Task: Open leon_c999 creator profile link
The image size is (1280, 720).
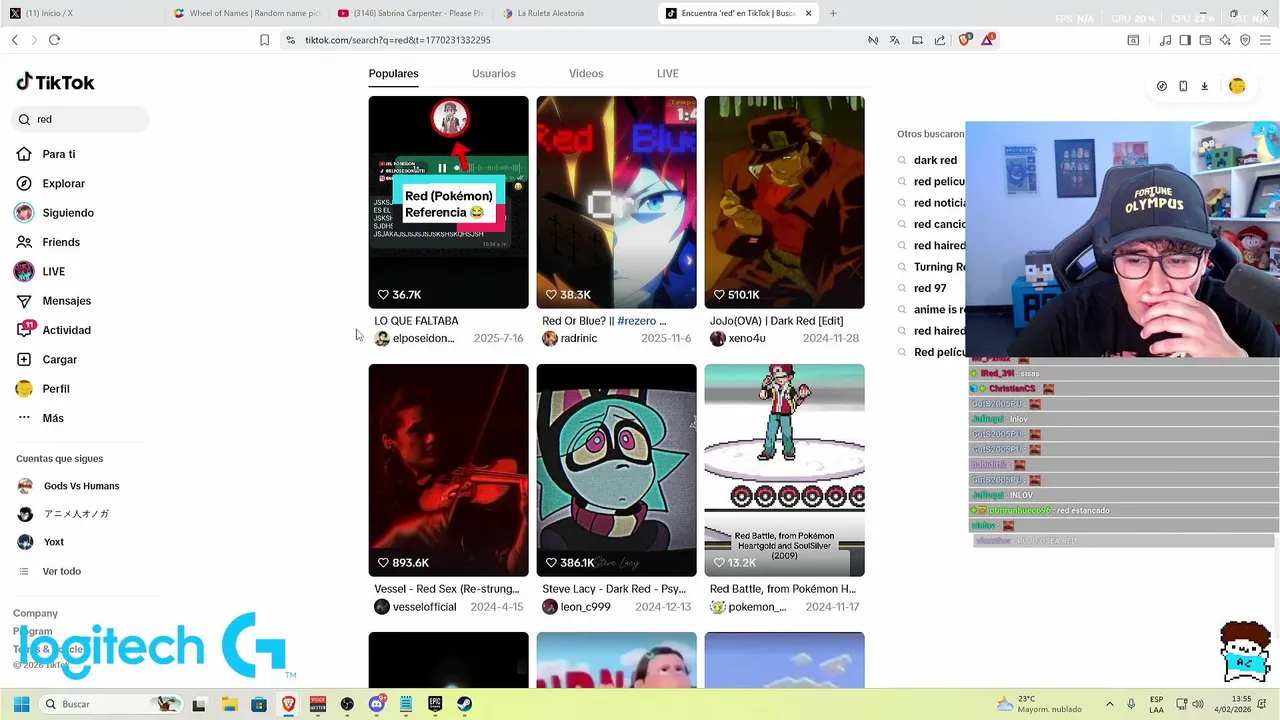Action: (x=576, y=607)
